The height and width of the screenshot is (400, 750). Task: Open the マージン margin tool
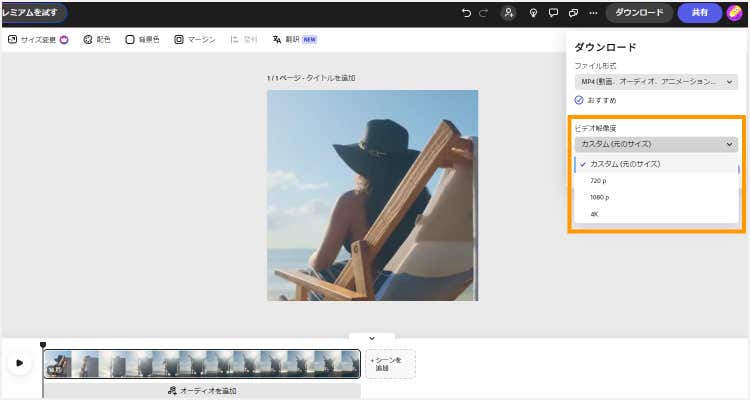[195, 40]
